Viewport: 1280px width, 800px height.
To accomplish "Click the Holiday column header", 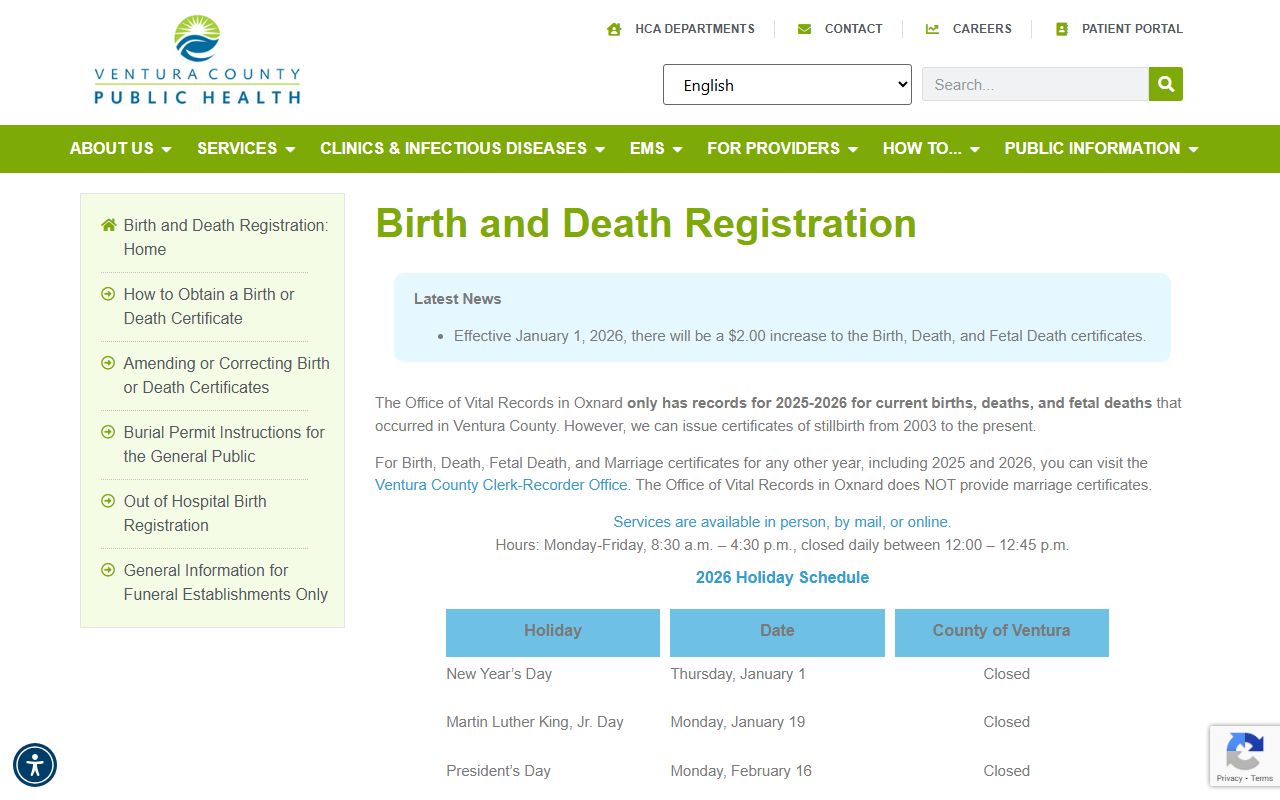I will (553, 632).
